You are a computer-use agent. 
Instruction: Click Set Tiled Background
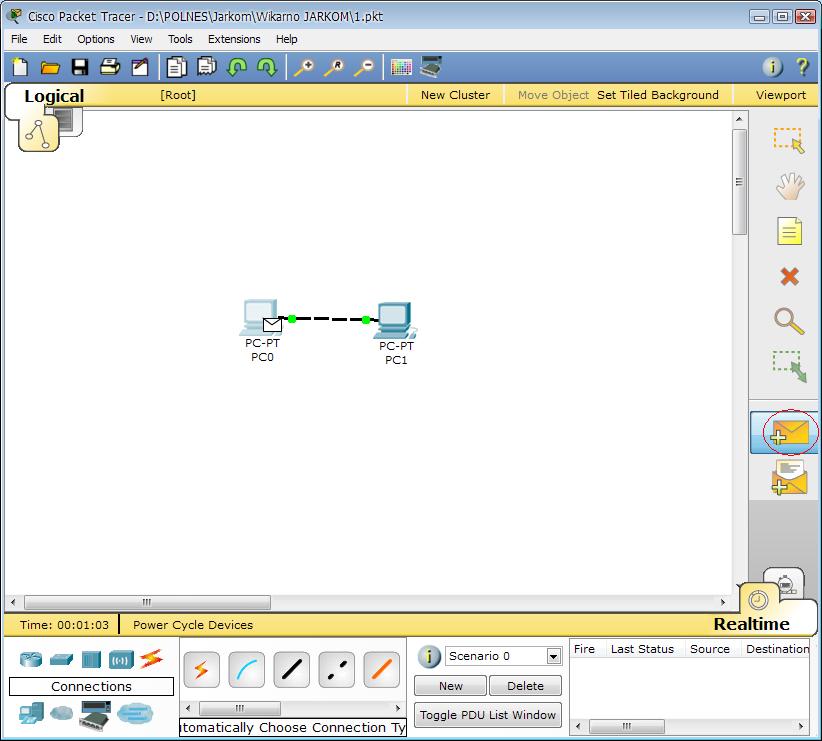(657, 95)
